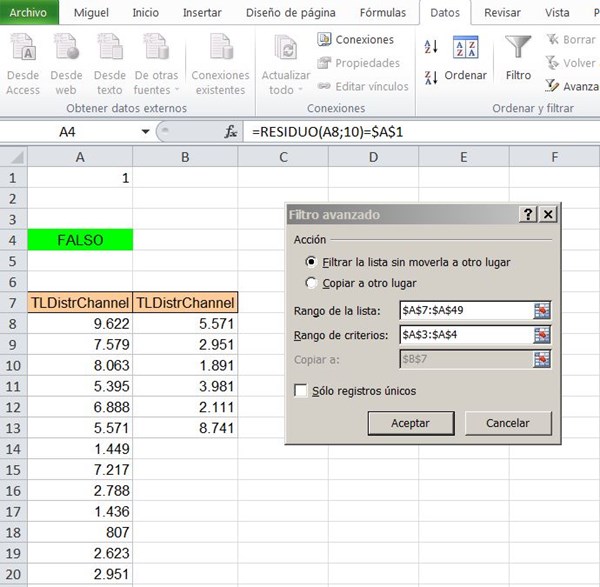Image resolution: width=600 pixels, height=587 pixels.
Task: Select the green FALSO cell
Action: 80,240
